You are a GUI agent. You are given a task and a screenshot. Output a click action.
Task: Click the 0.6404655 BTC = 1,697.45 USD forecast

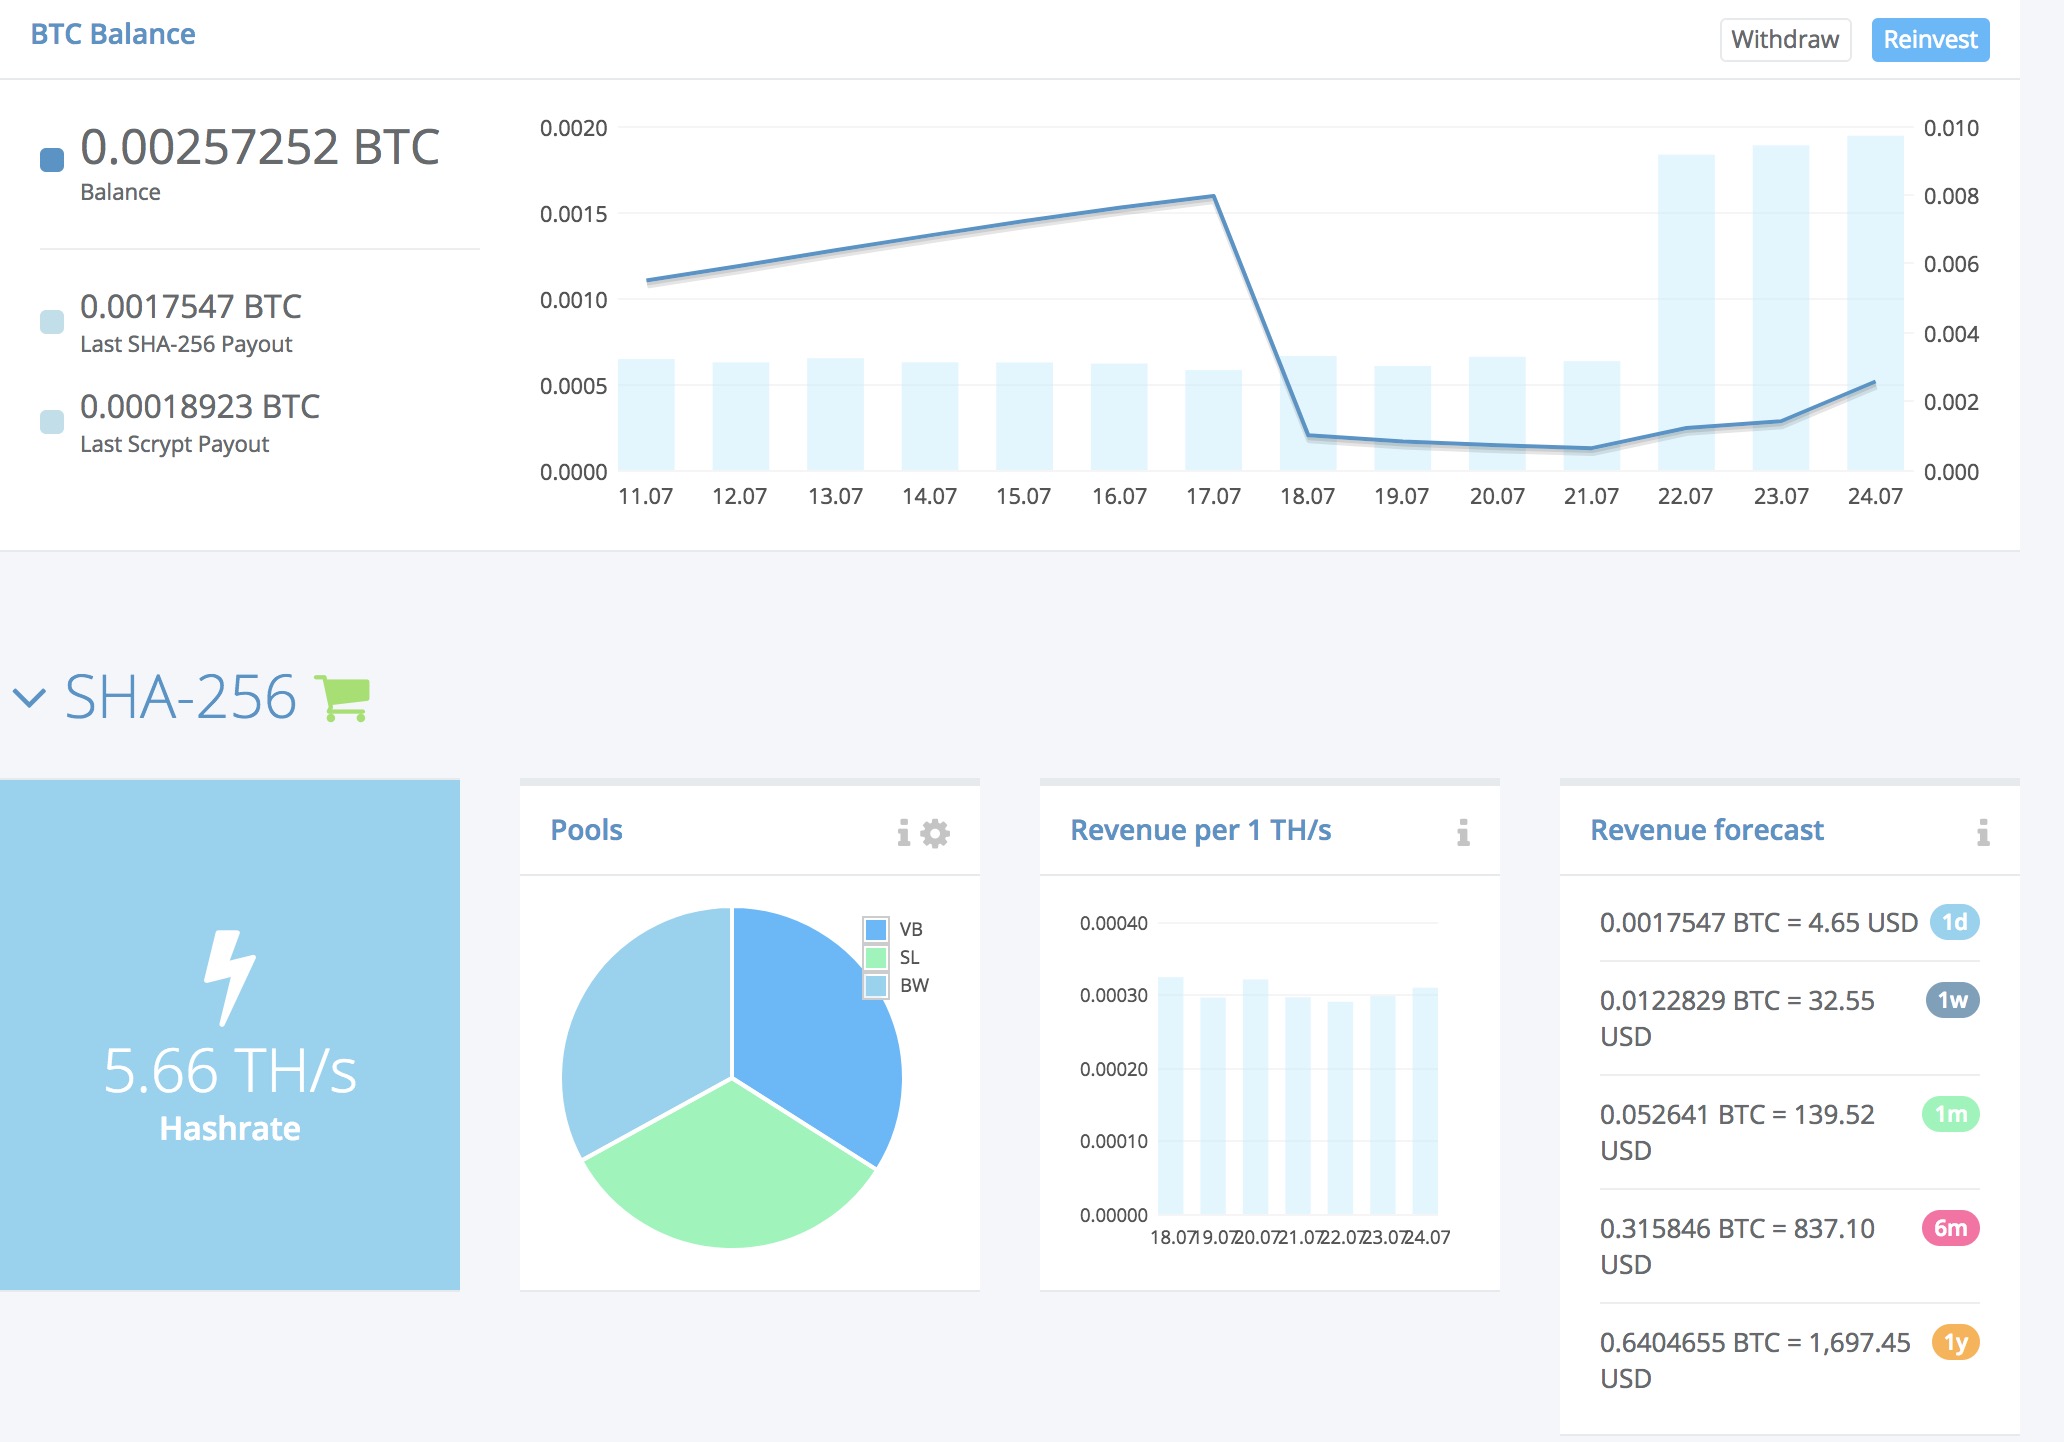point(1755,1360)
